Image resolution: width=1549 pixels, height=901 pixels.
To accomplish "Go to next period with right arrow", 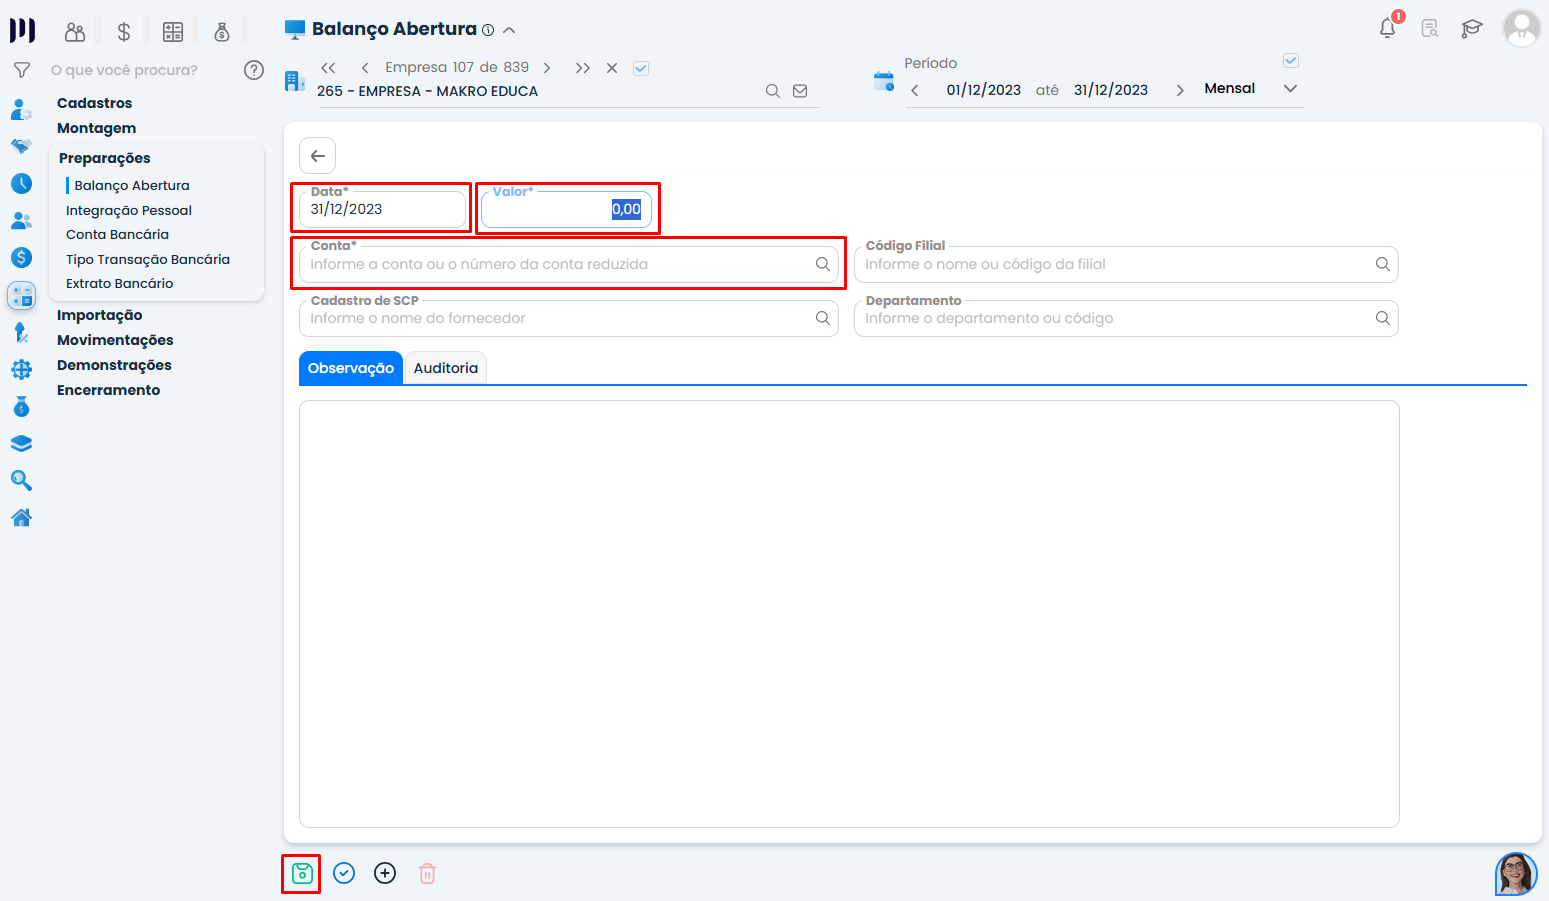I will (x=1180, y=90).
